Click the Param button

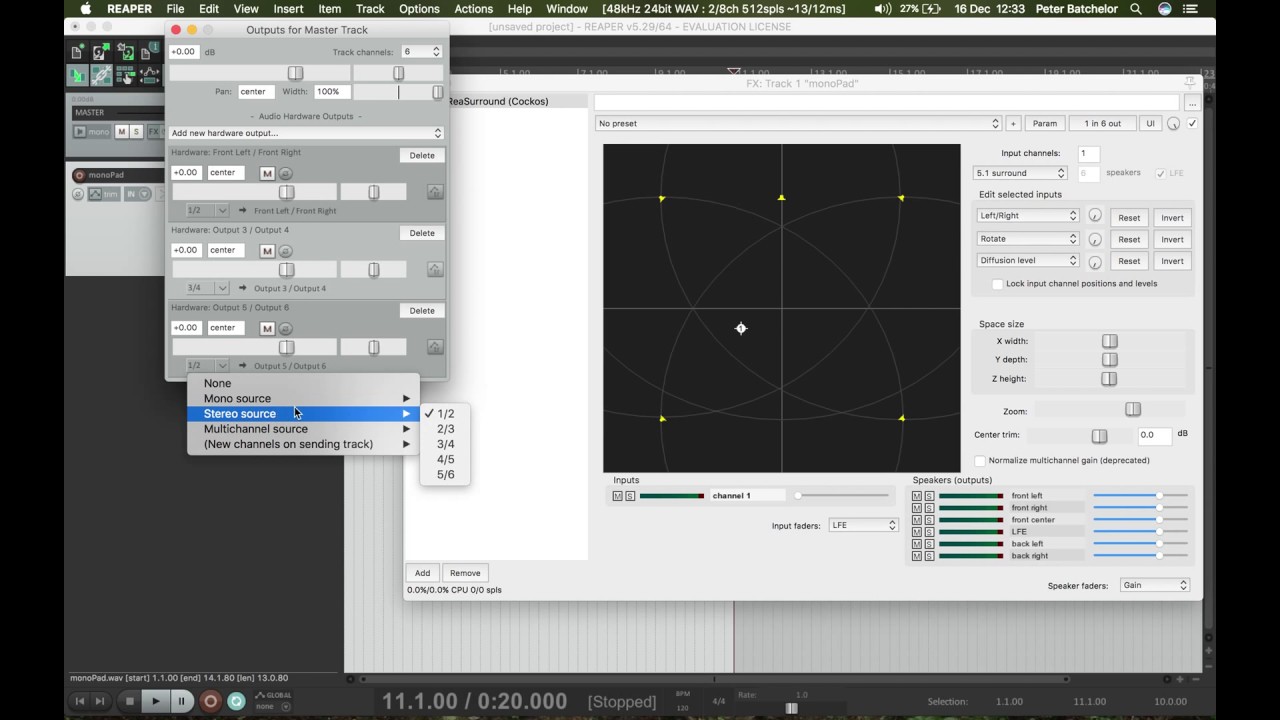point(1044,124)
